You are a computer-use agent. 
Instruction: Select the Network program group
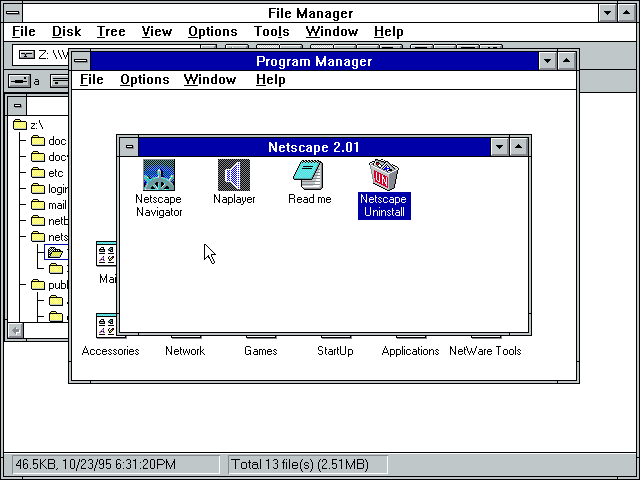(x=185, y=351)
